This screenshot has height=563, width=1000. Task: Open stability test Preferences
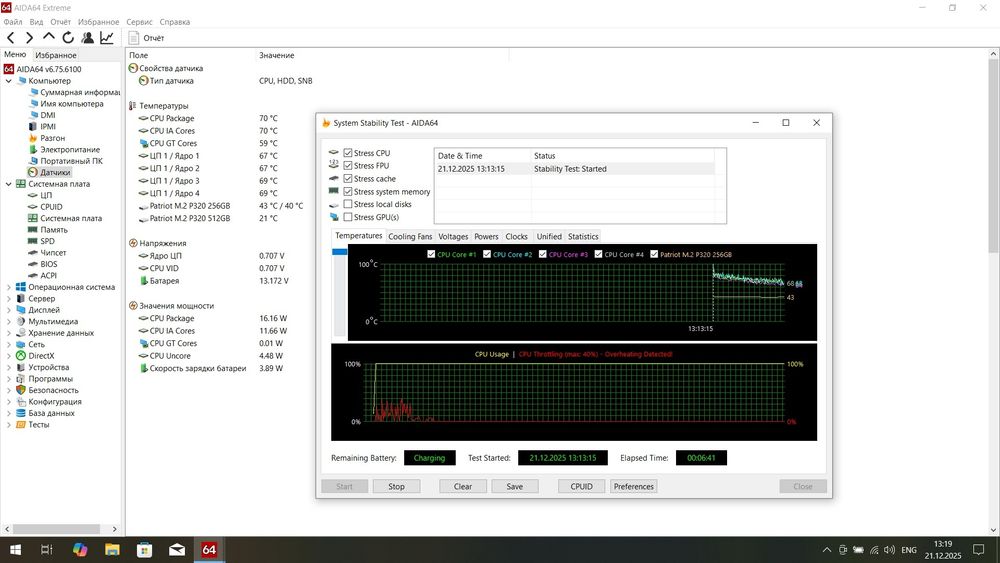[633, 486]
